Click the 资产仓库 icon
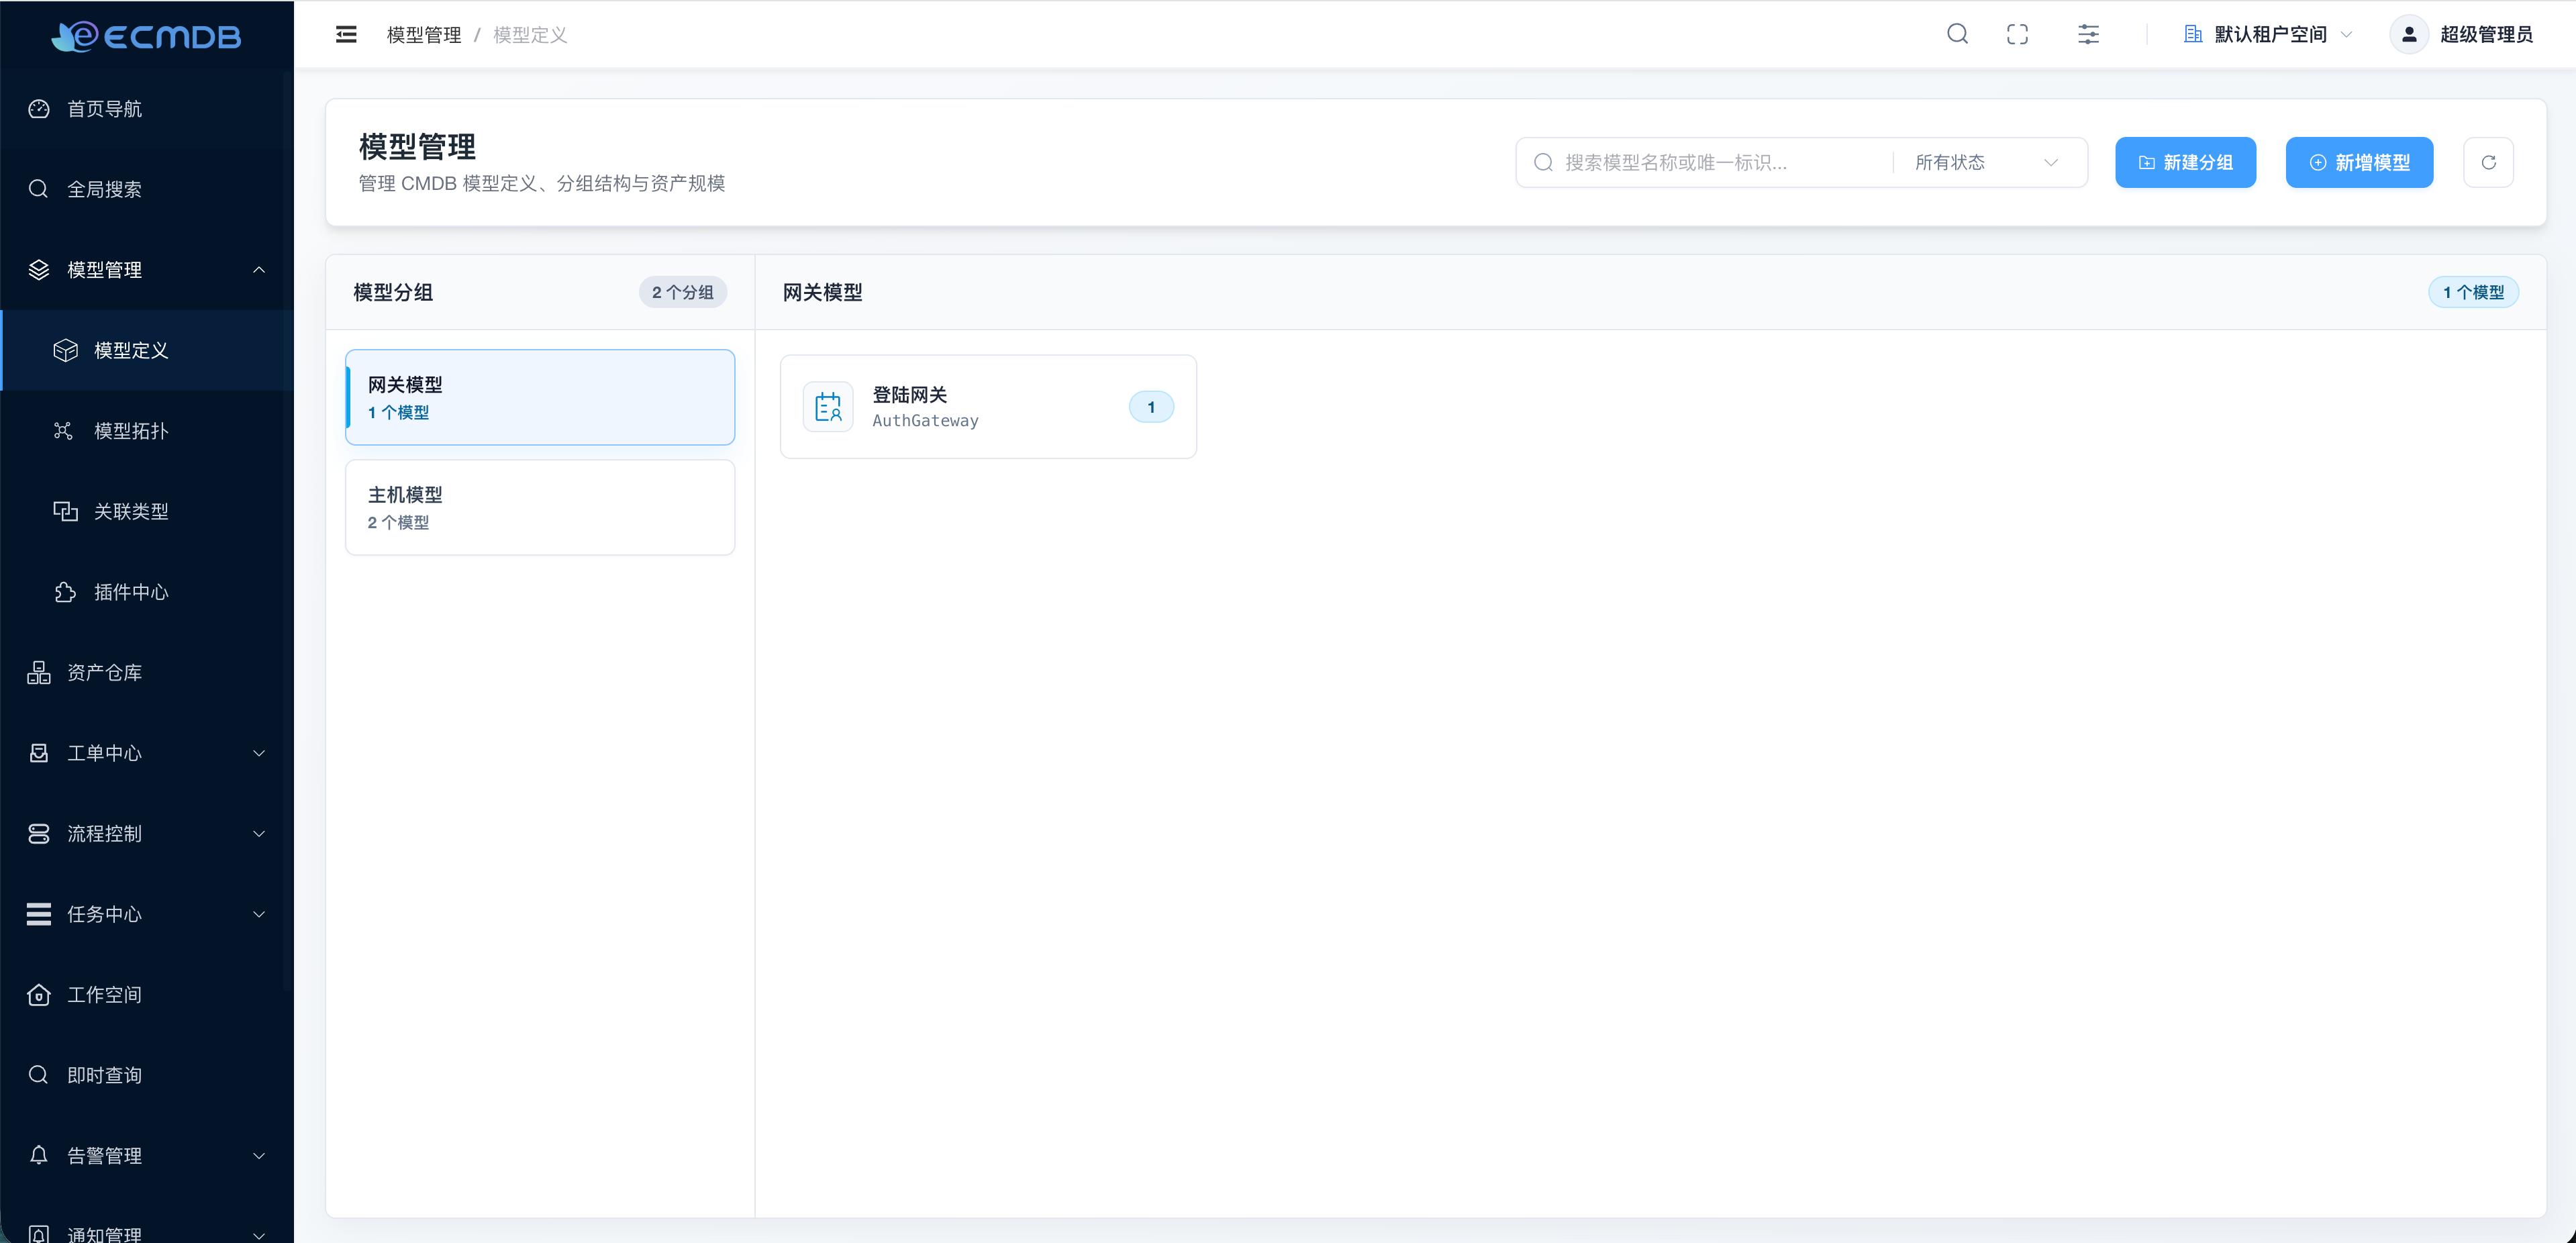The height and width of the screenshot is (1243, 2576). [x=39, y=673]
